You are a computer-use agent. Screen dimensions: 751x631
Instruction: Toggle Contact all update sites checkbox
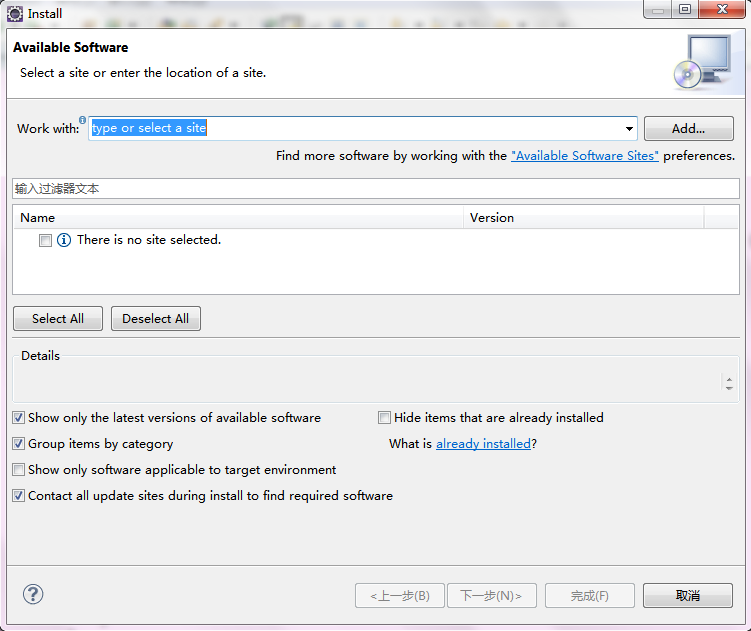[x=19, y=495]
